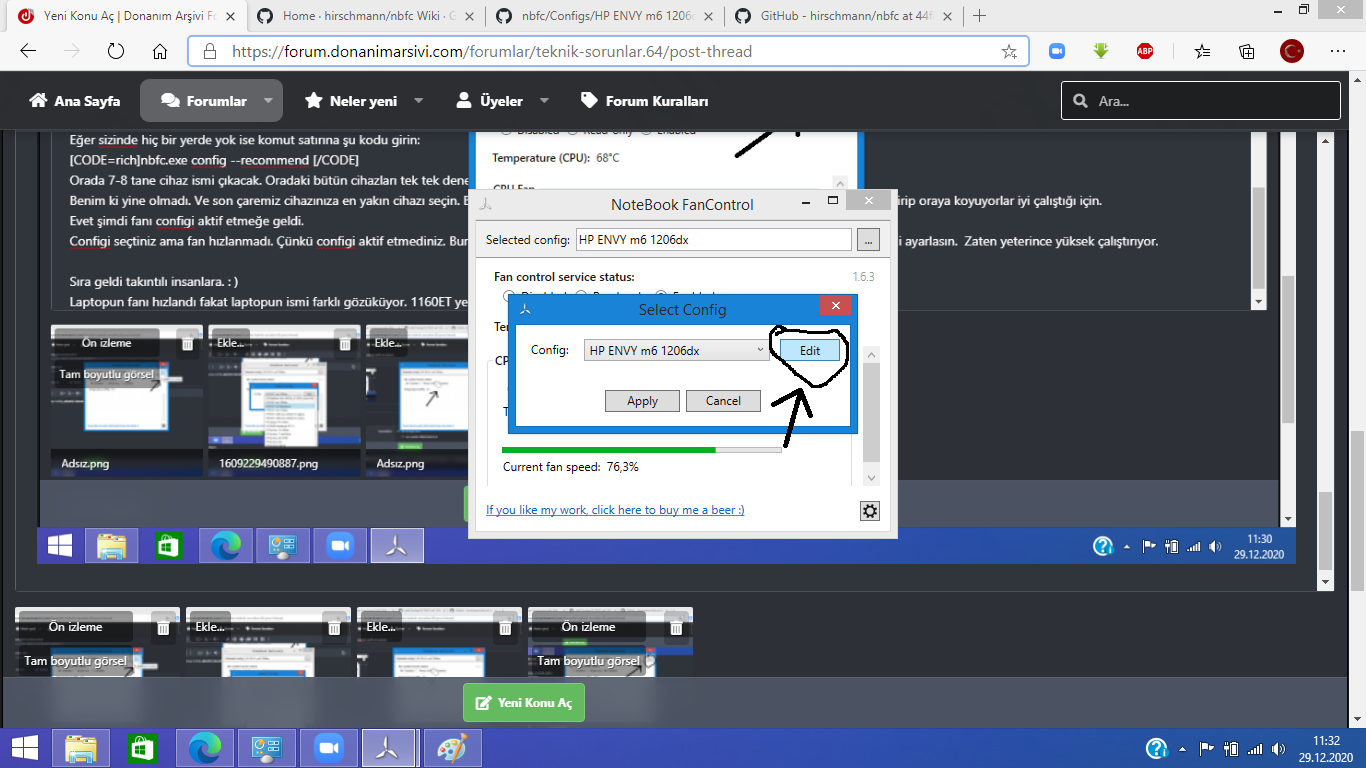Reload the page with the refresh icon

[x=115, y=51]
